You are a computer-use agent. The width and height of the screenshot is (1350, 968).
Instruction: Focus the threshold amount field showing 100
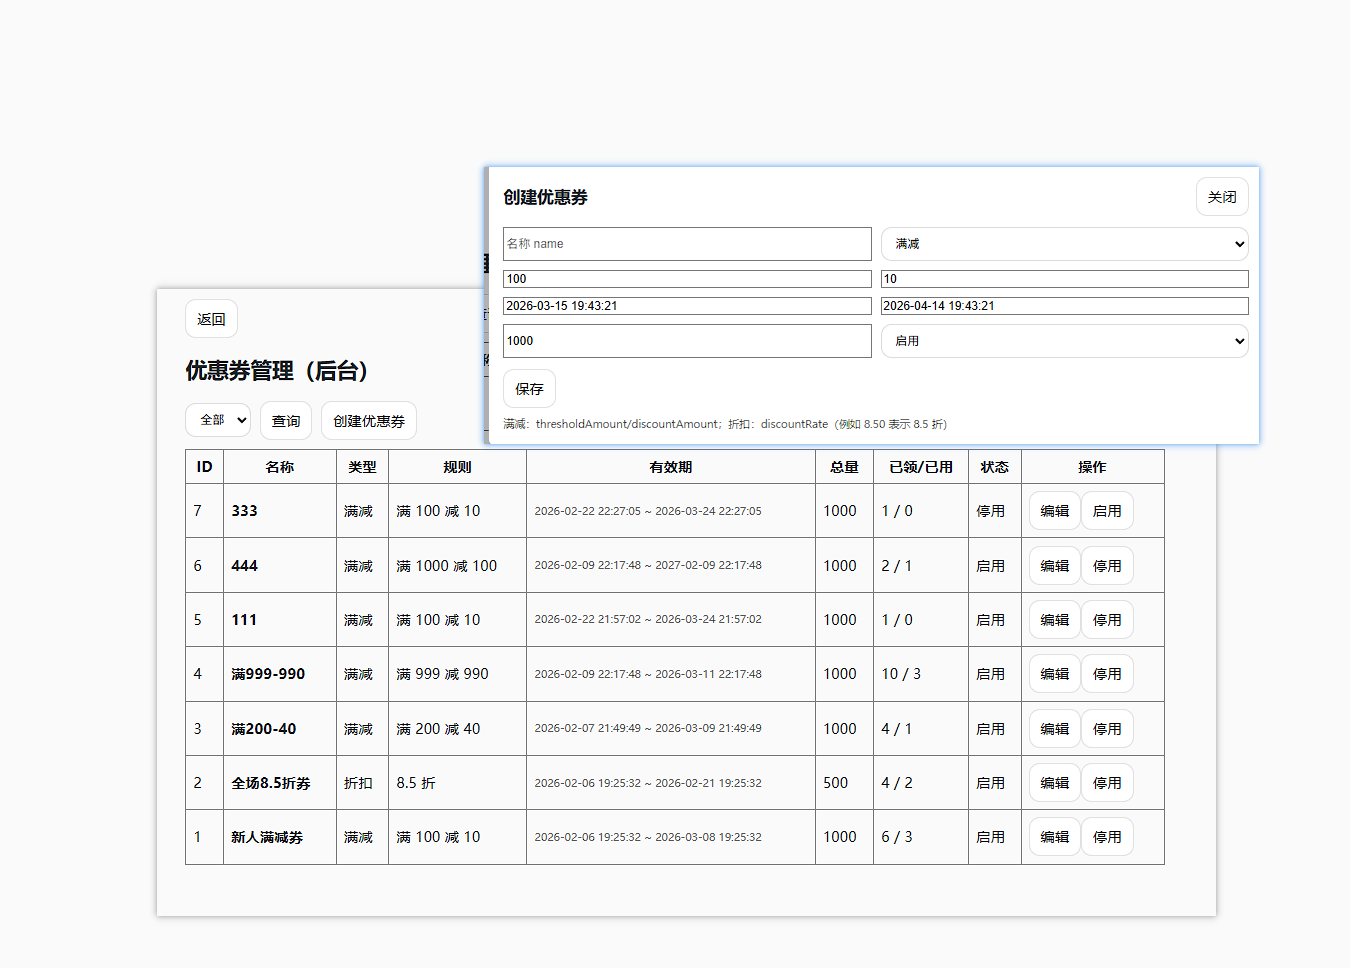[687, 279]
